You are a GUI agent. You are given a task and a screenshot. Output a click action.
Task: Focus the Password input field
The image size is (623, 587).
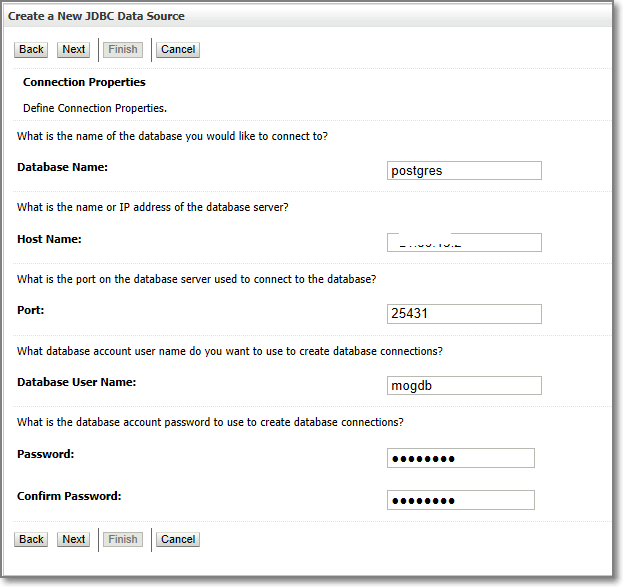click(461, 458)
